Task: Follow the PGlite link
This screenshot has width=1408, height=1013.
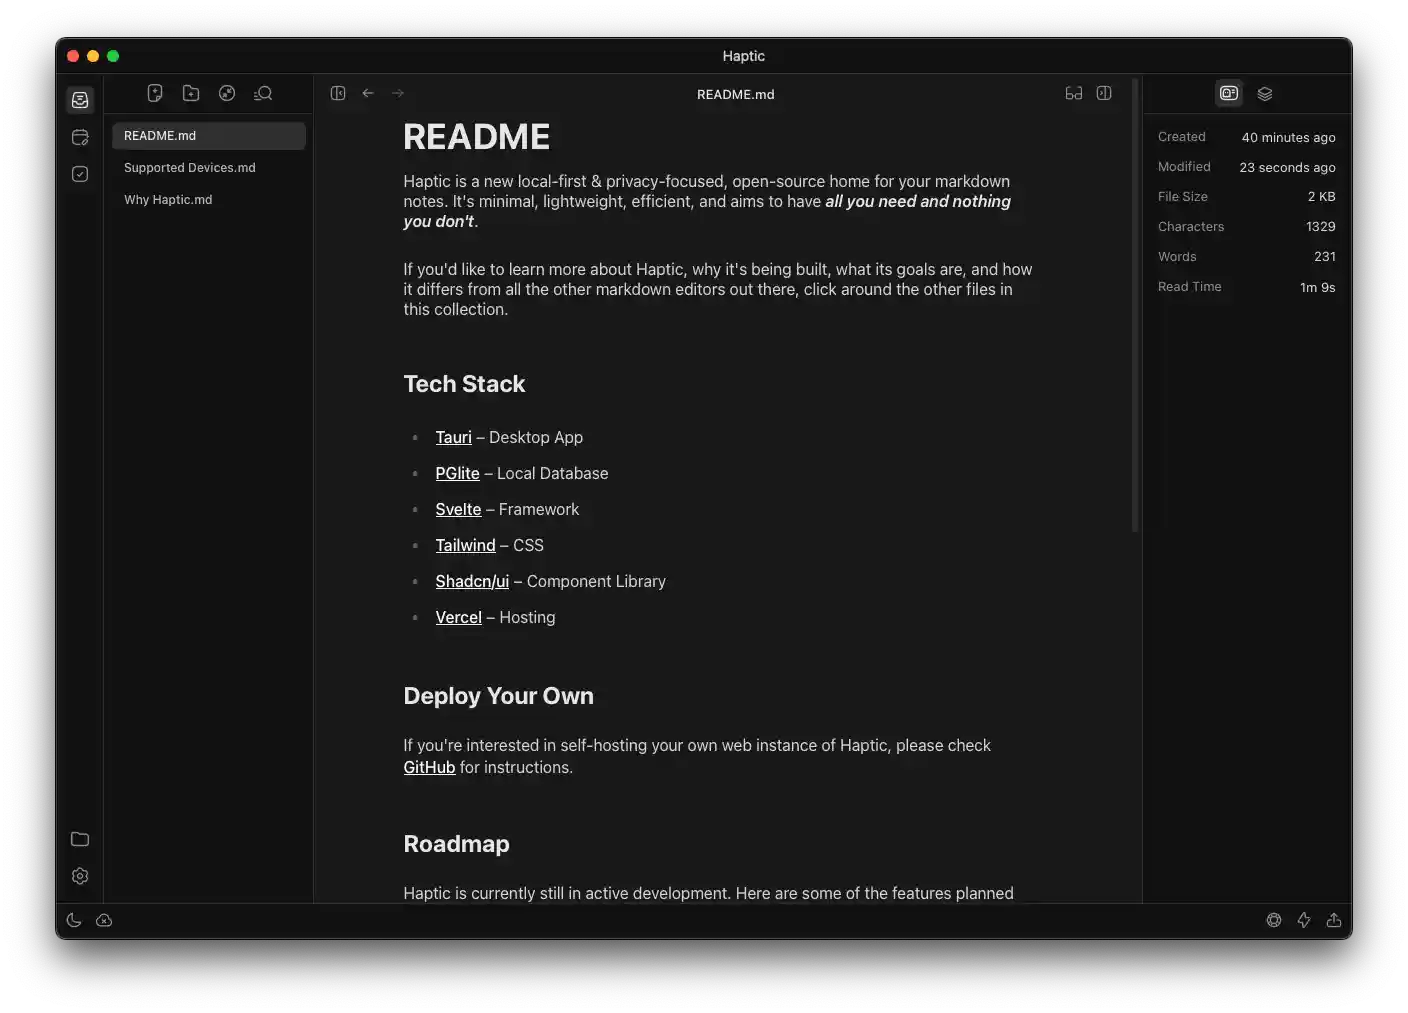Action: pos(457,473)
